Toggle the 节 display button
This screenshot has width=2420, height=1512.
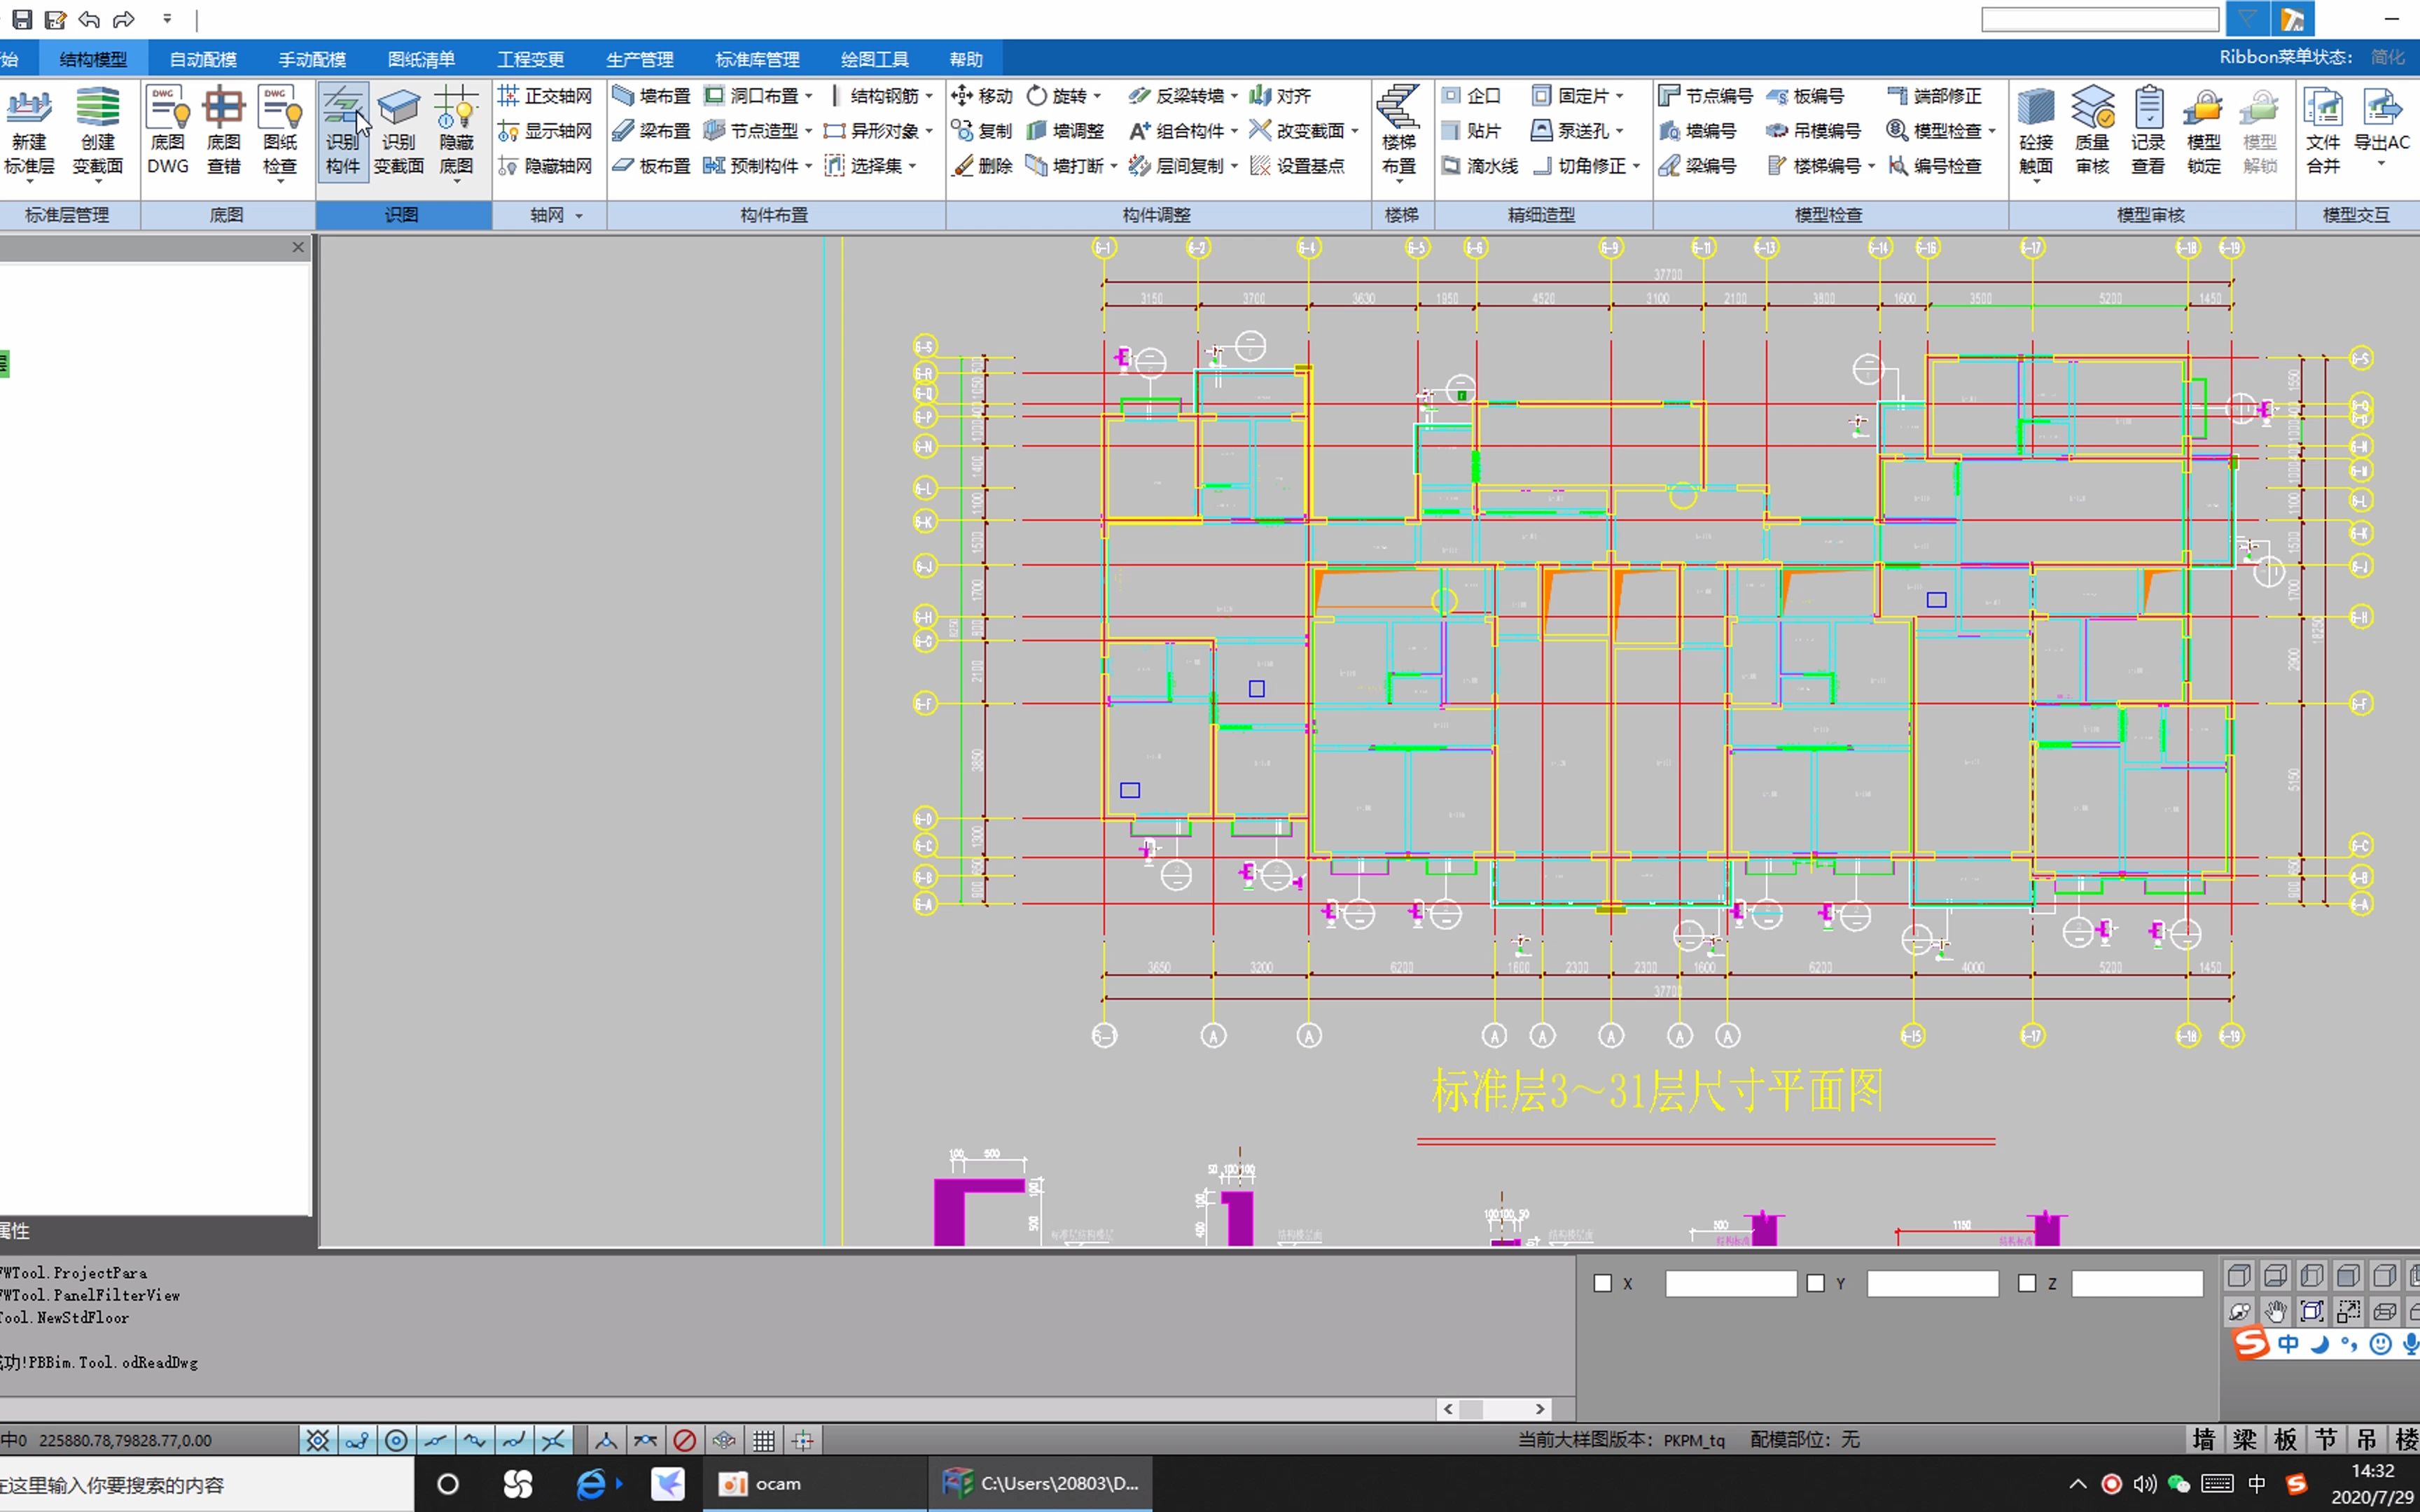[x=2326, y=1439]
